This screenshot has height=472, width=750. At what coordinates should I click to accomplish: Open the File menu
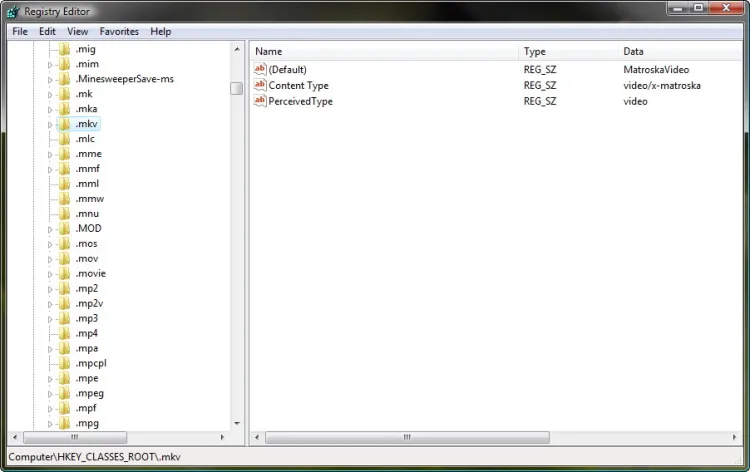[20, 31]
